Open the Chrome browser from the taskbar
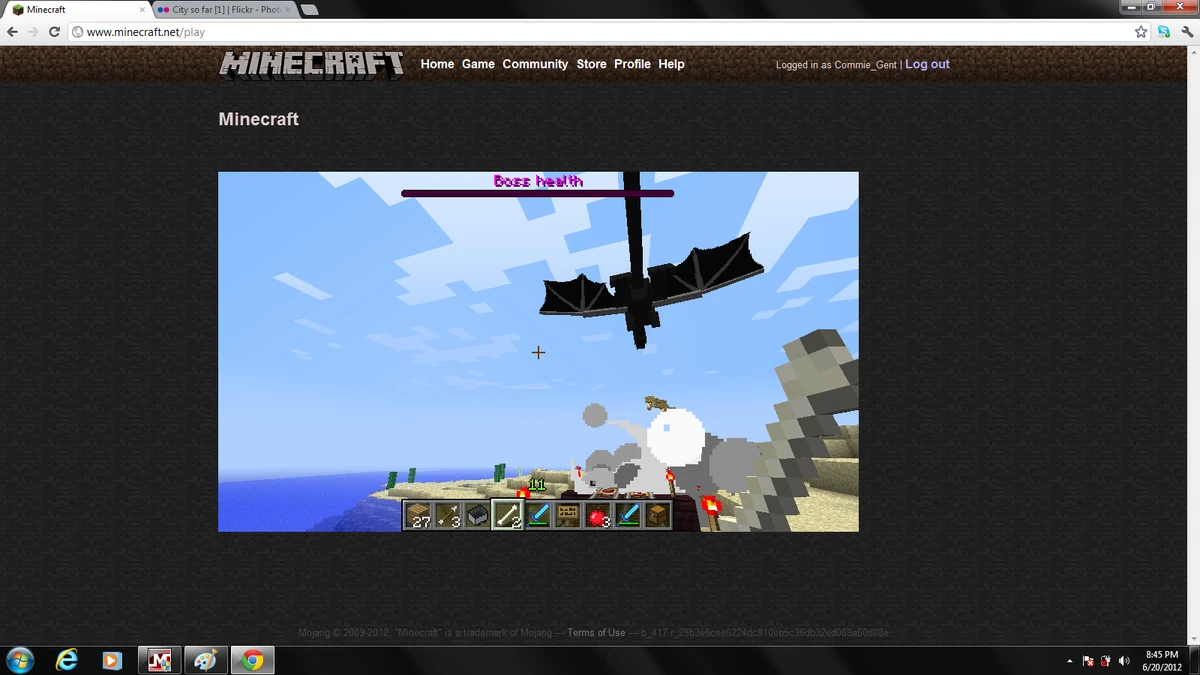The image size is (1200, 675). coord(252,660)
